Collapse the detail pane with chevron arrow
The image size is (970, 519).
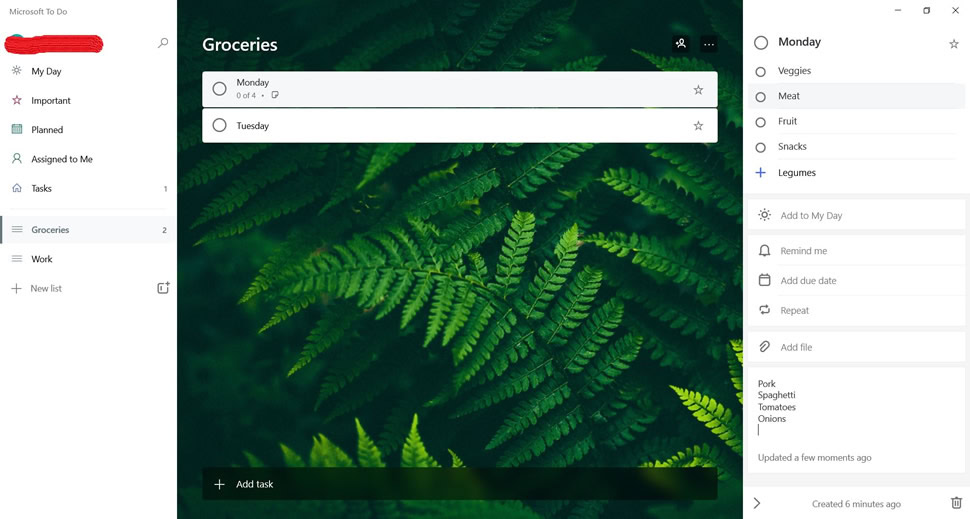pyautogui.click(x=757, y=503)
